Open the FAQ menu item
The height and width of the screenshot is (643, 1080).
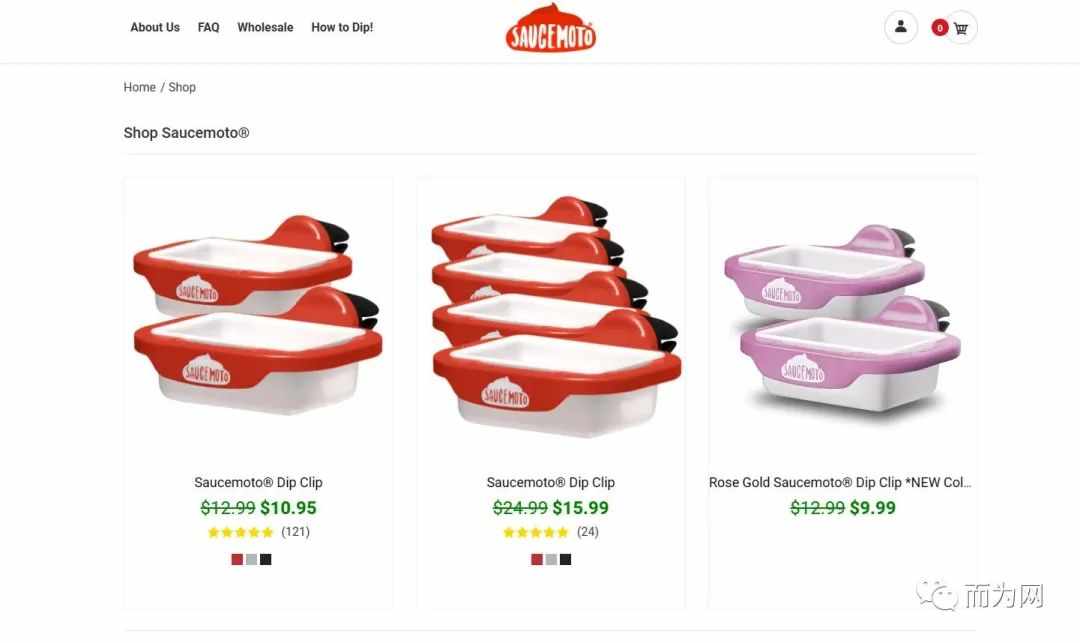[209, 28]
